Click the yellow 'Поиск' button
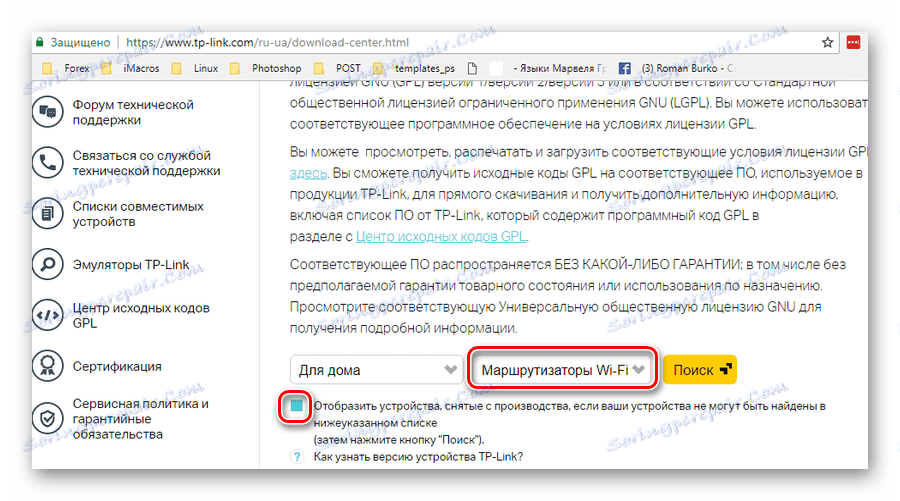 click(x=700, y=370)
